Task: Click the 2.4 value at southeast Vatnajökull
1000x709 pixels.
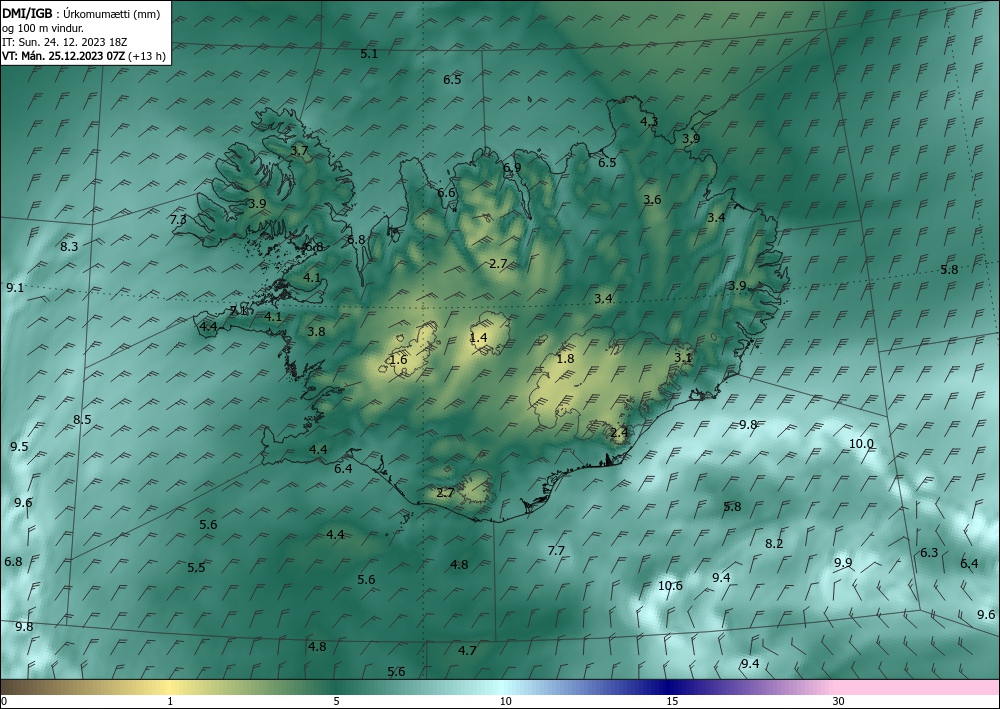Action: [x=619, y=433]
